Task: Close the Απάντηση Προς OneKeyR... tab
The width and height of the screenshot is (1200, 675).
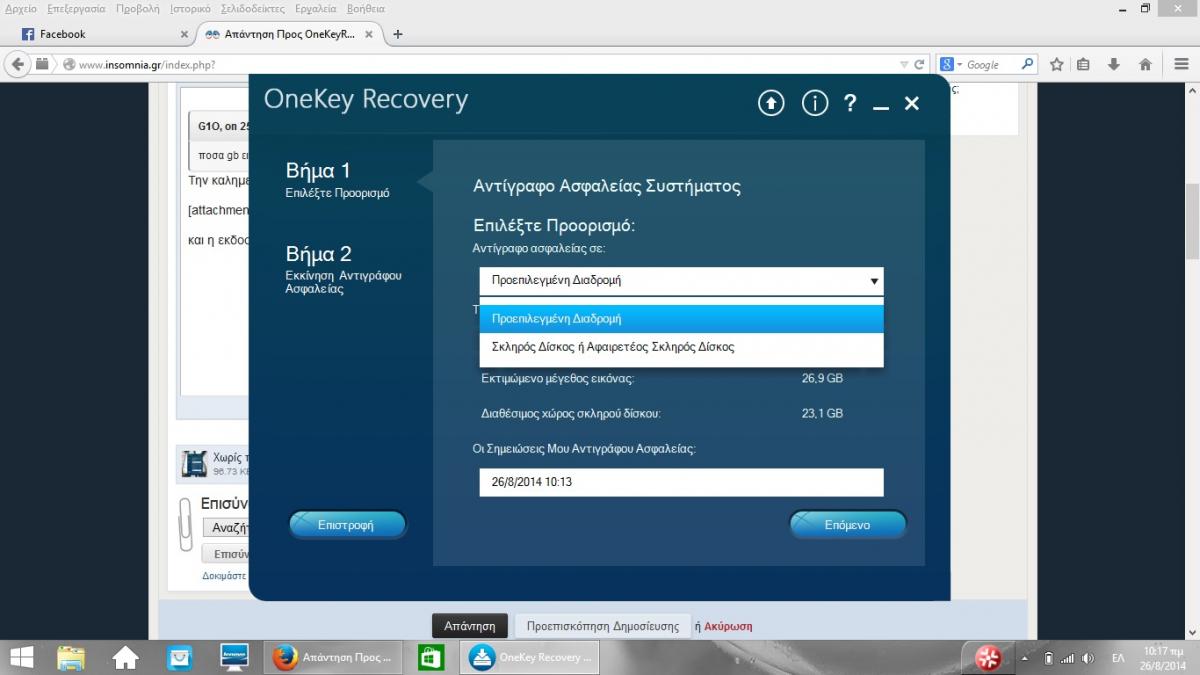Action: coord(371,34)
